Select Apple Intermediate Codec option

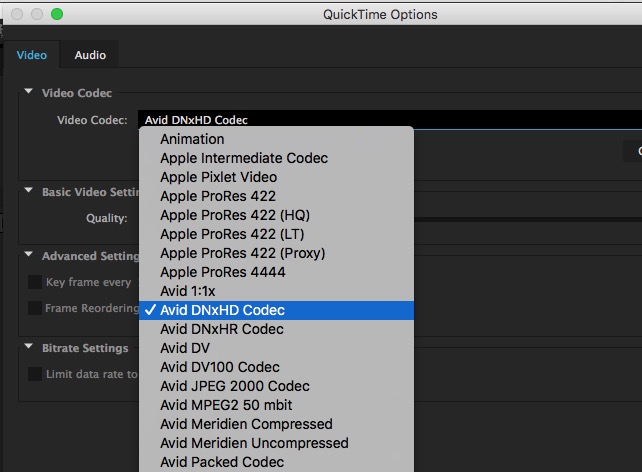tap(276, 158)
